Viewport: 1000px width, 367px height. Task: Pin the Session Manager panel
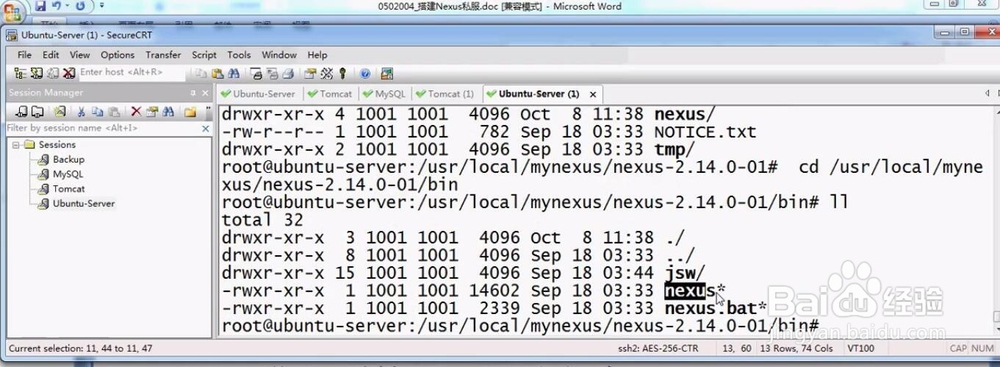coord(193,93)
